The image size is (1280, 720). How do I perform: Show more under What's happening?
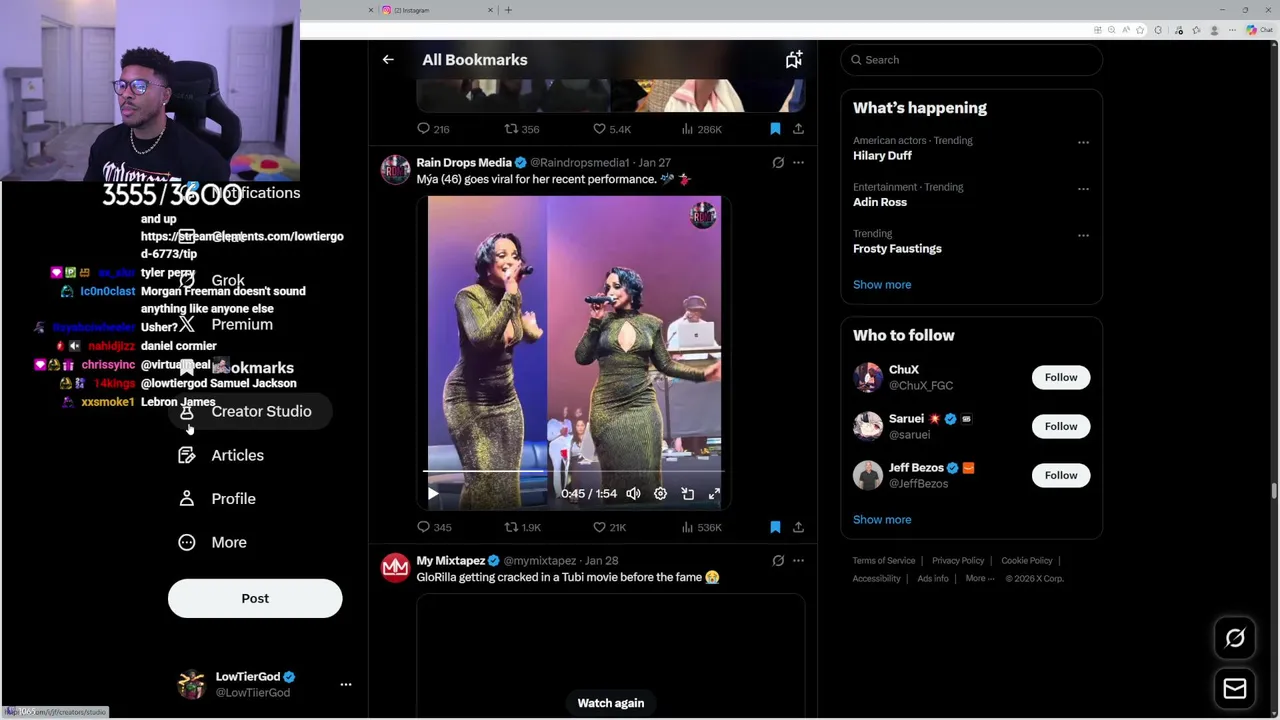882,285
